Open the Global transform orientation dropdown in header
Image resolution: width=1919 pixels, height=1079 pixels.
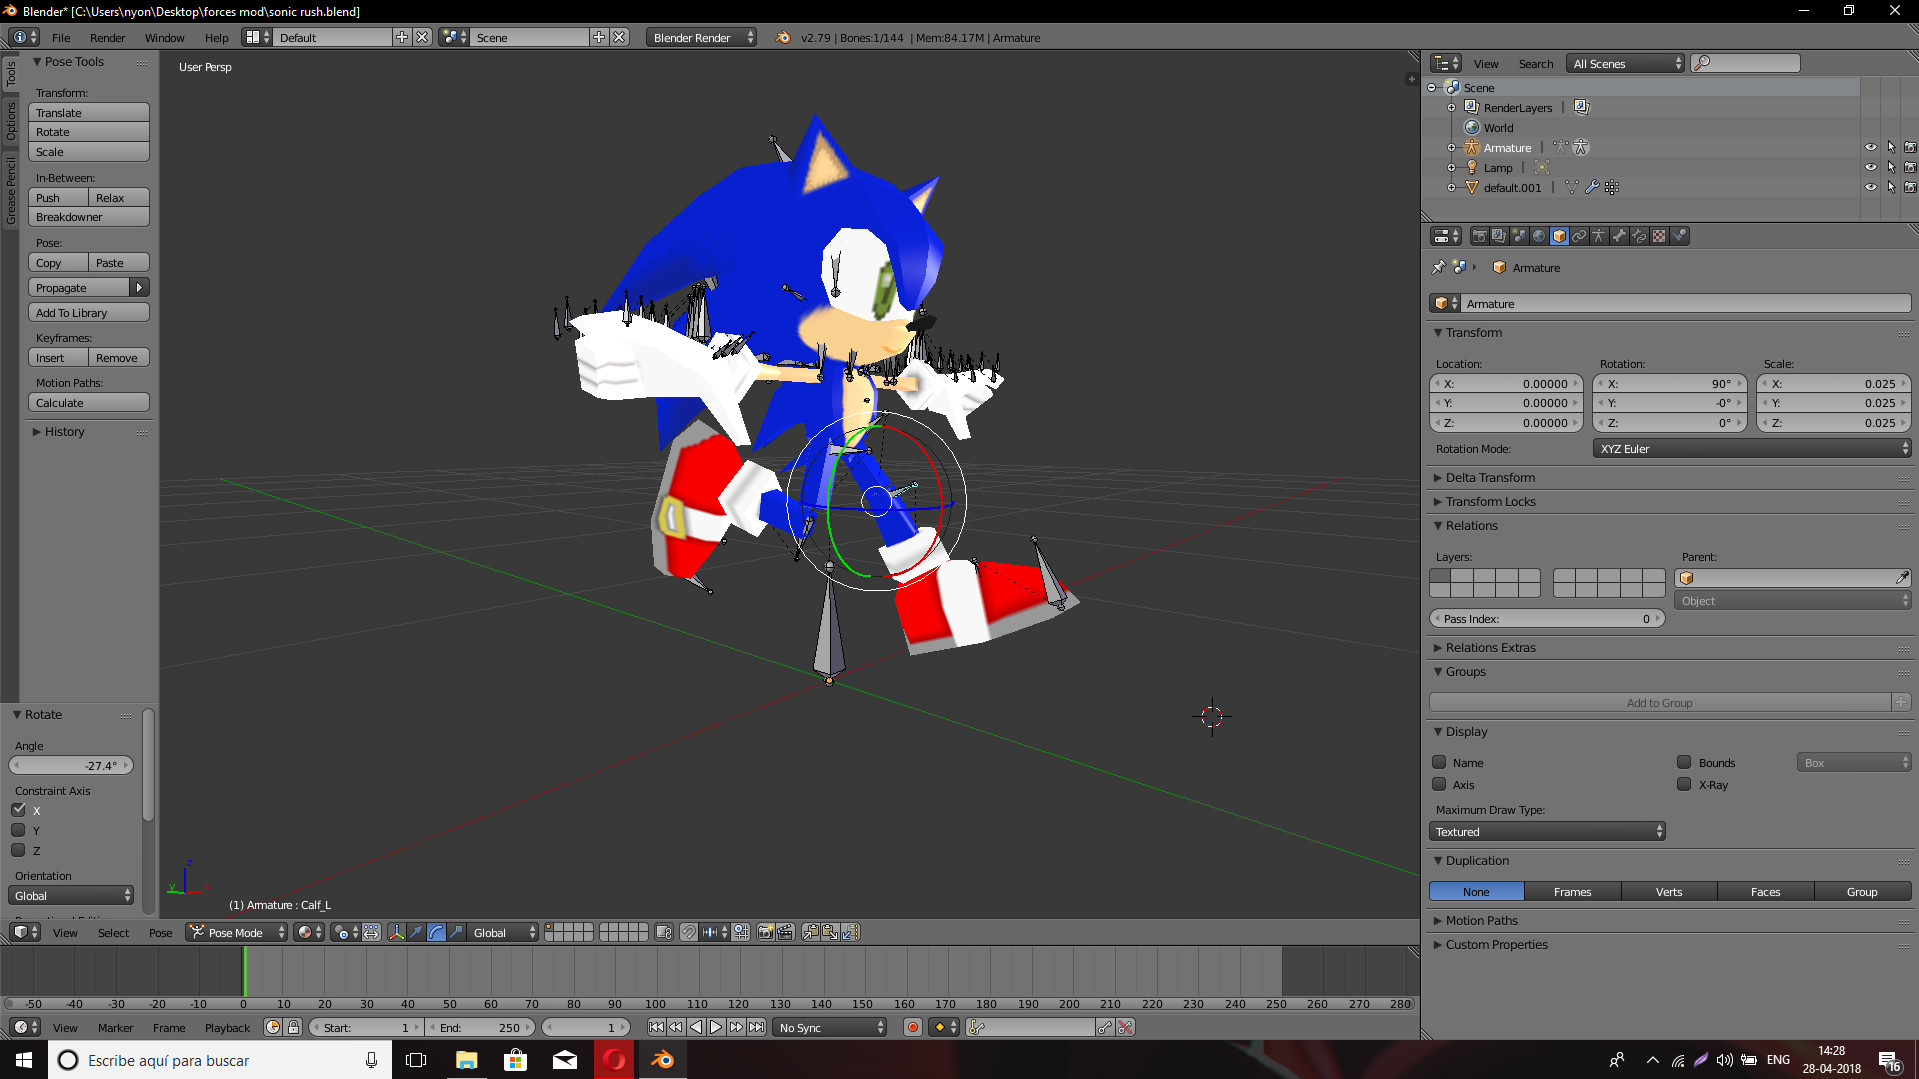504,932
